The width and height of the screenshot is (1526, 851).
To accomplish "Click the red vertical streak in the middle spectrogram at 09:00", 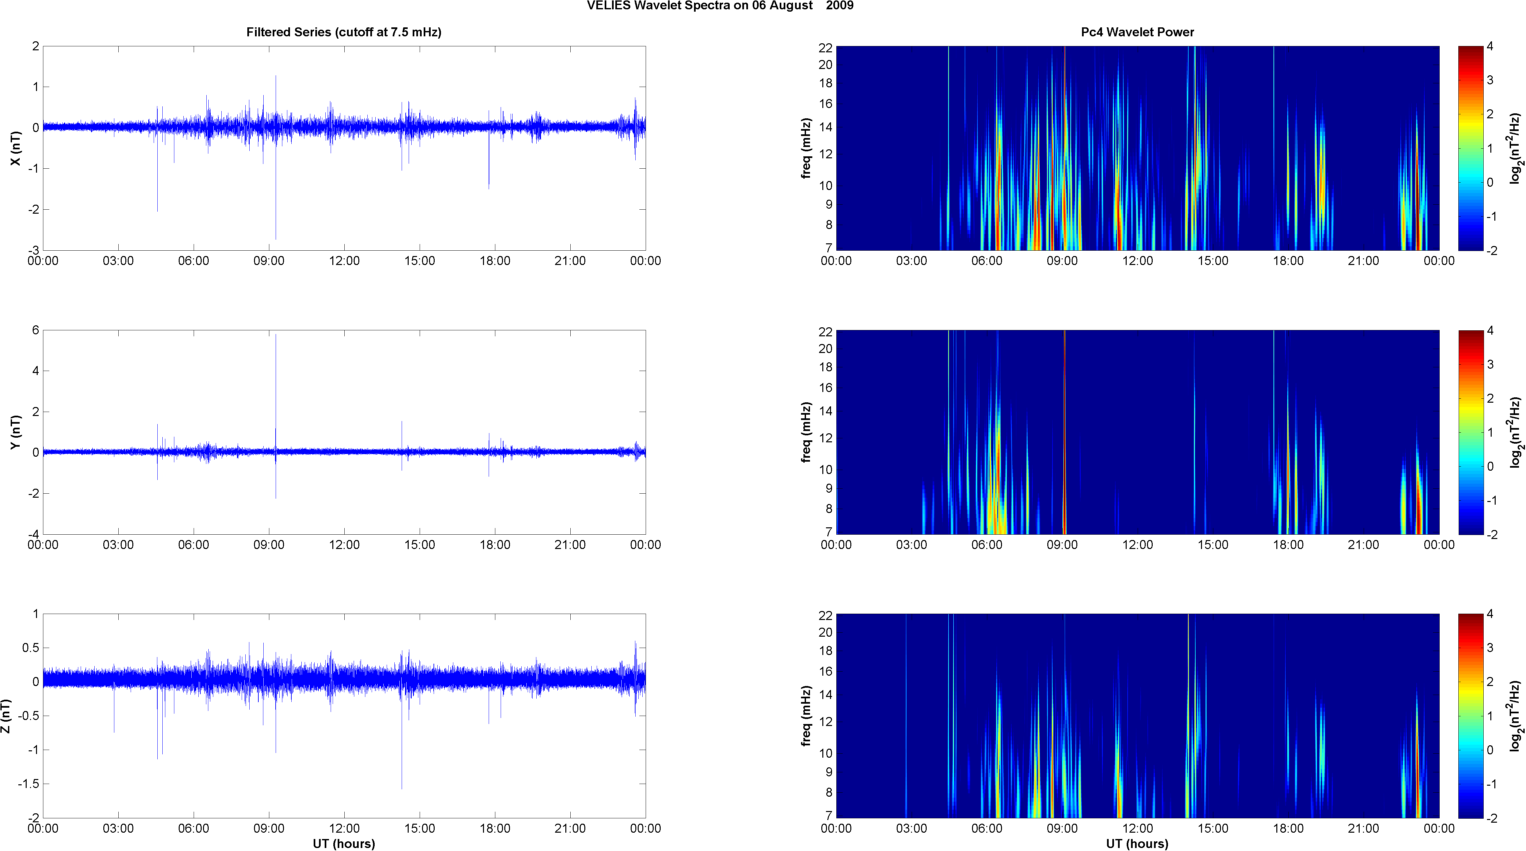I will click(1064, 430).
